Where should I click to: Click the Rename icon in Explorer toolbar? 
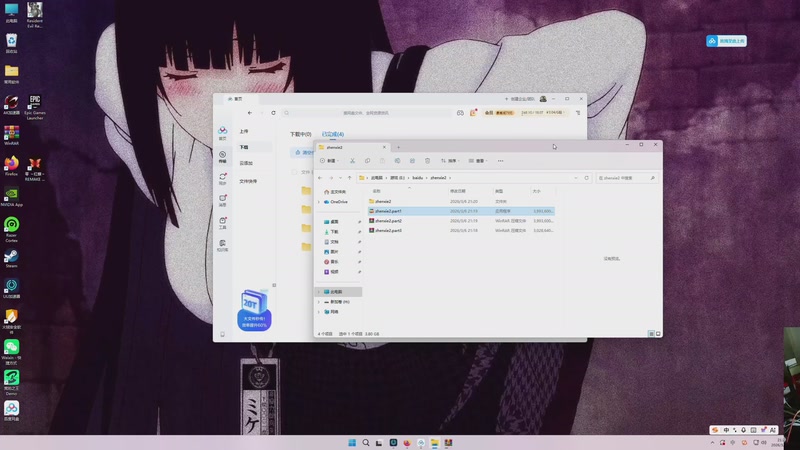click(x=397, y=161)
